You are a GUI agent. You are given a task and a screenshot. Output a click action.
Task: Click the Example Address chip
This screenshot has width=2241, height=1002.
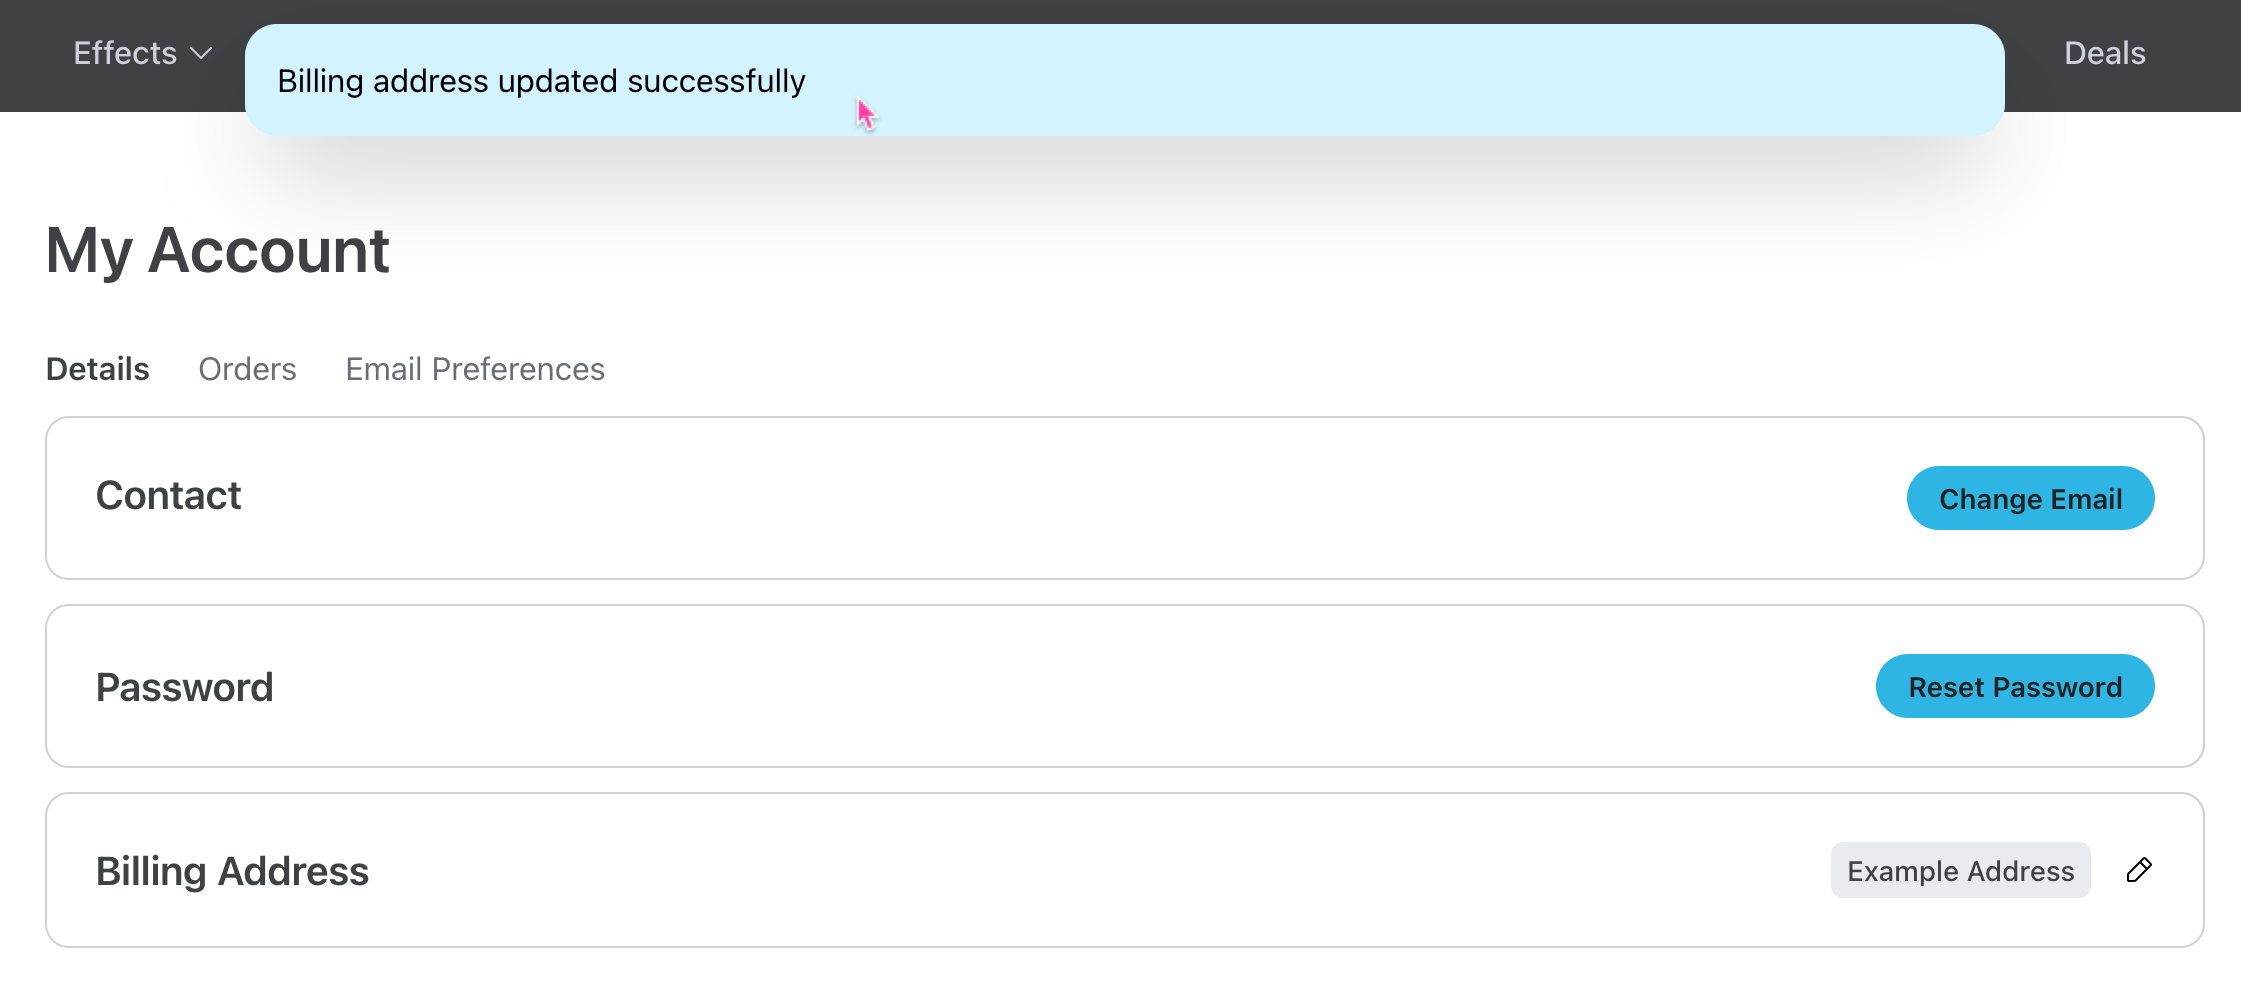(1960, 871)
